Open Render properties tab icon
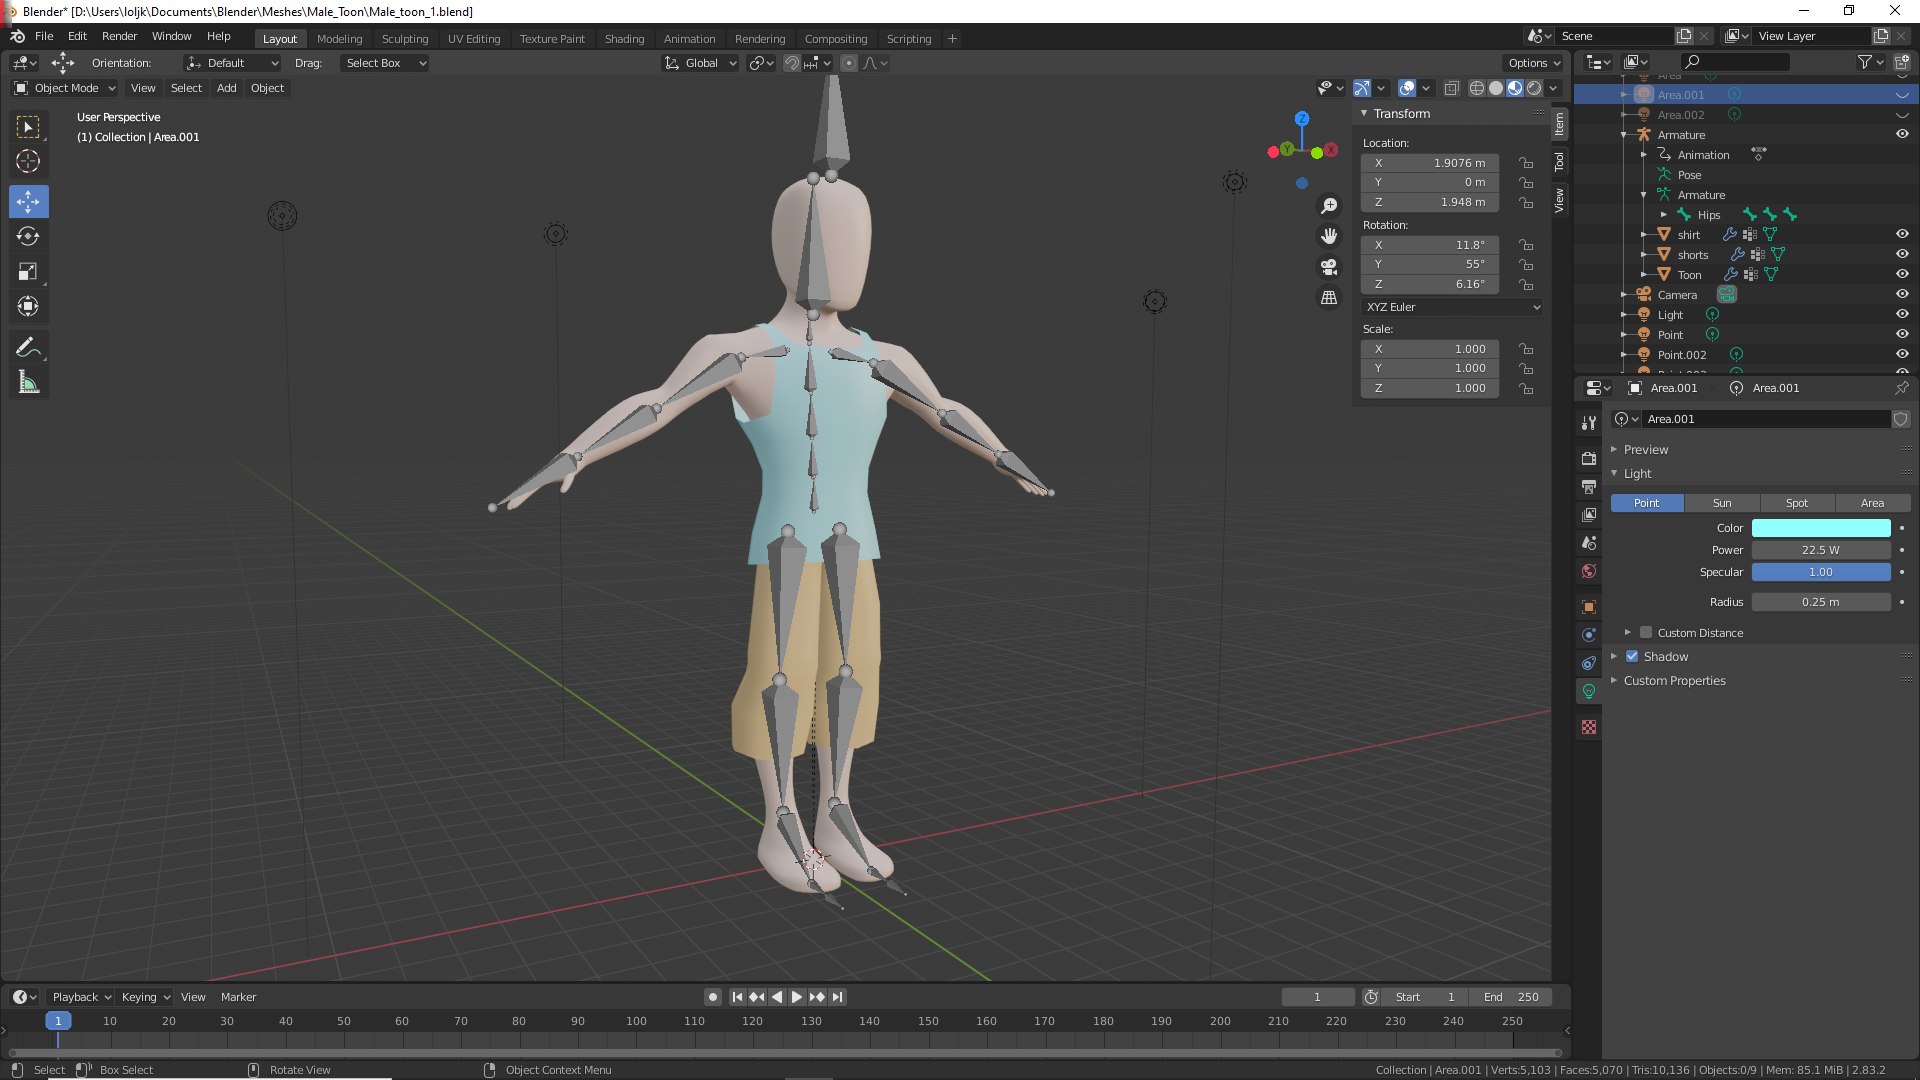 [1588, 458]
